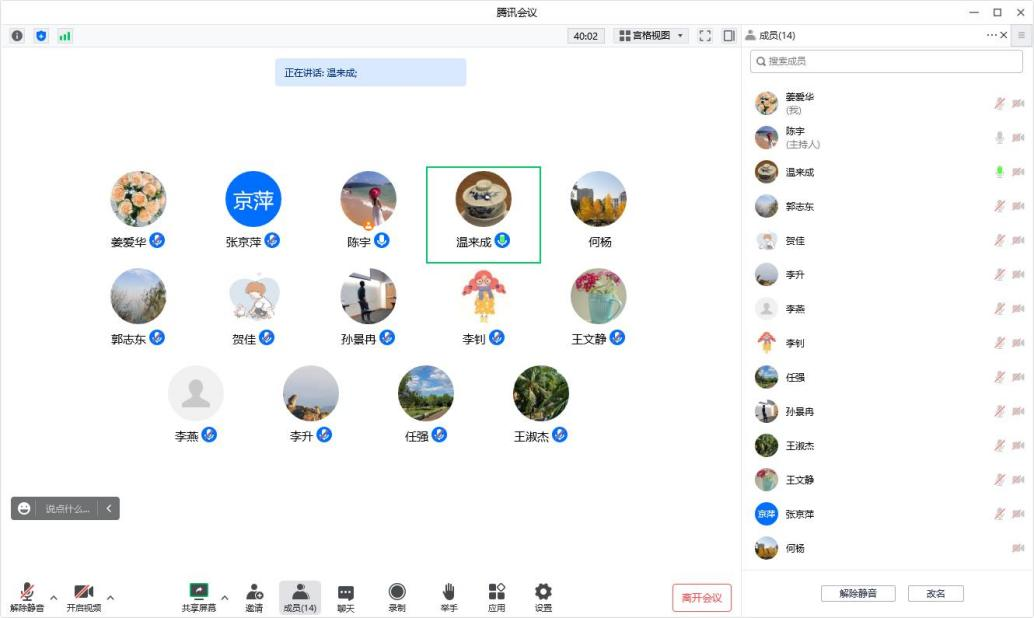1034x618 pixels.
Task: Expand audio options arrow beside the toolbar microphone
Action: 54,598
